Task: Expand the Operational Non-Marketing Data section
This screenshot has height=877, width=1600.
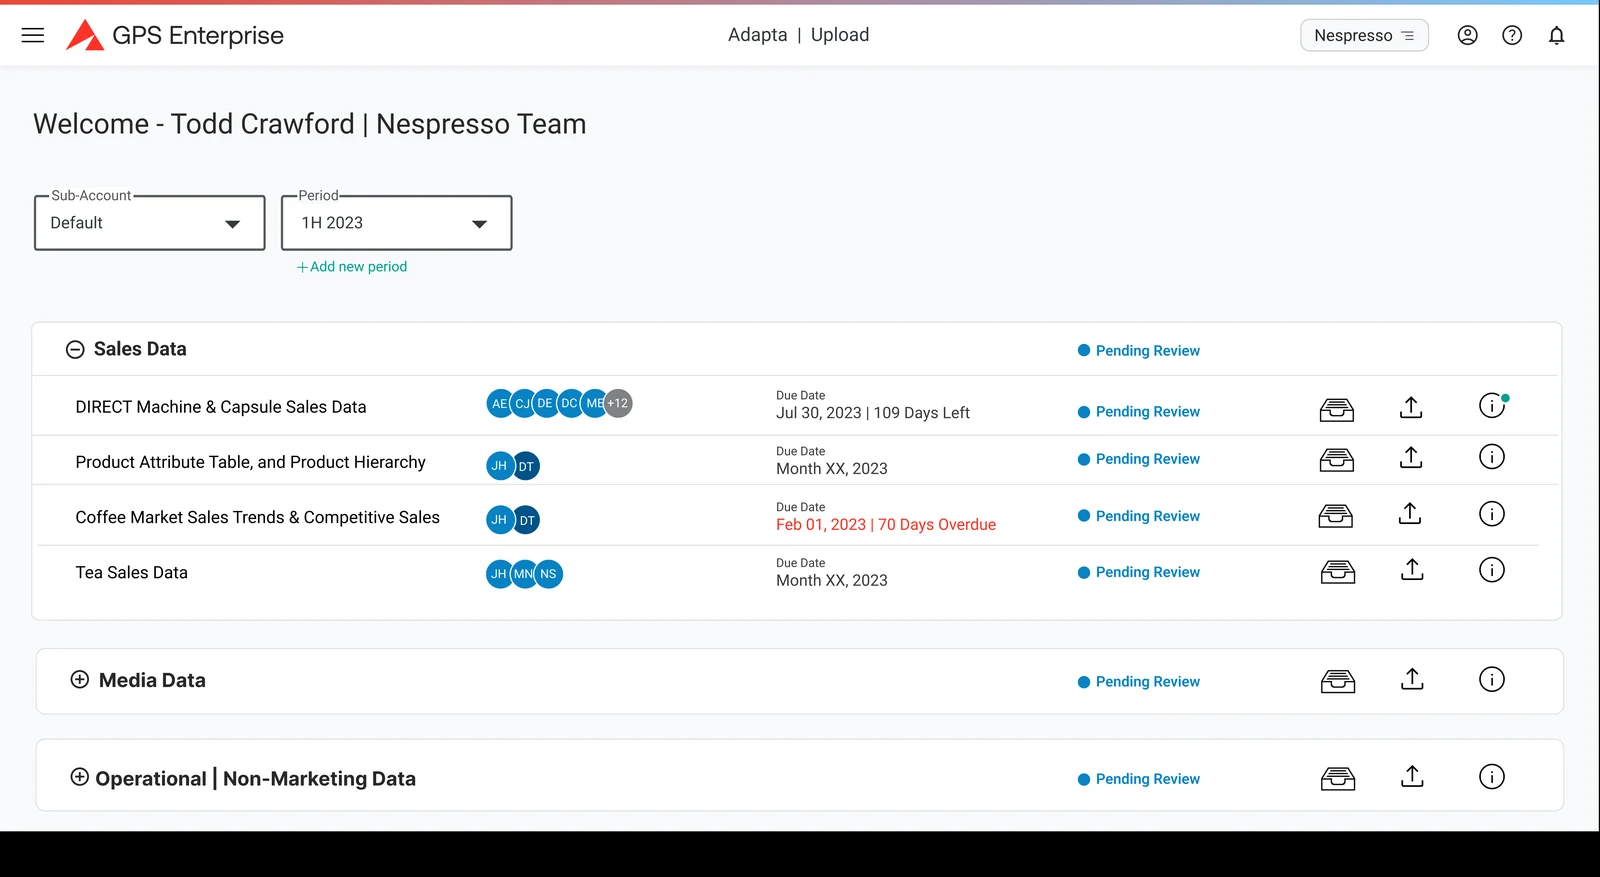Action: click(80, 777)
